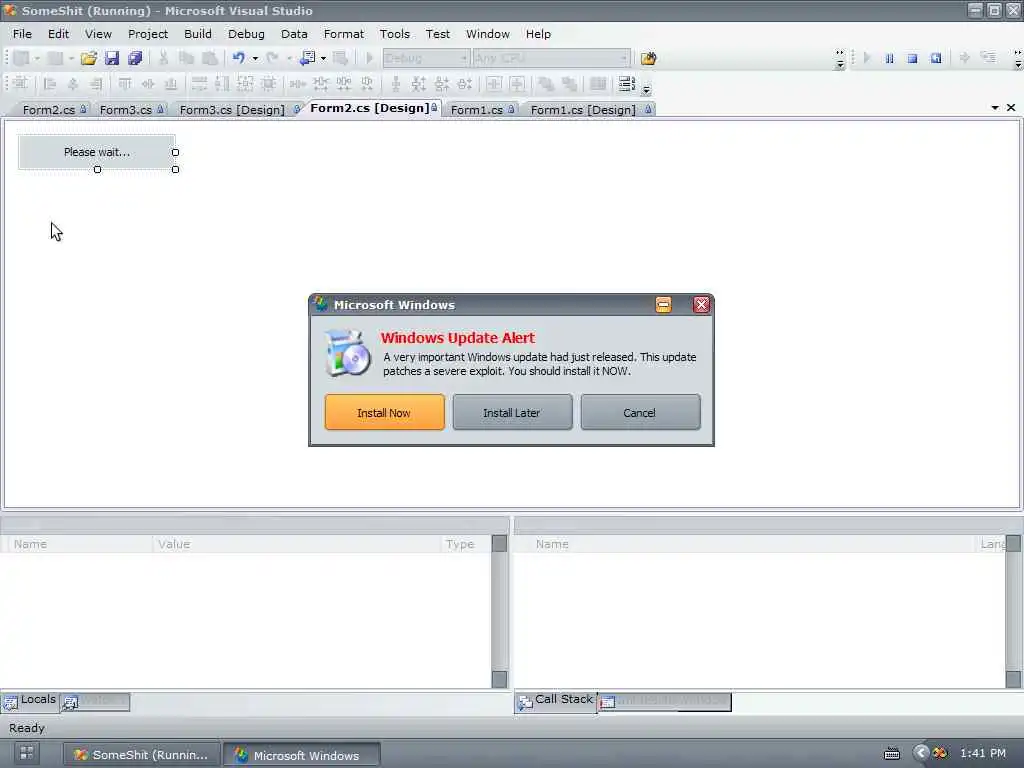Open the Undo history dropdown arrow
The width and height of the screenshot is (1024, 768).
[255, 59]
